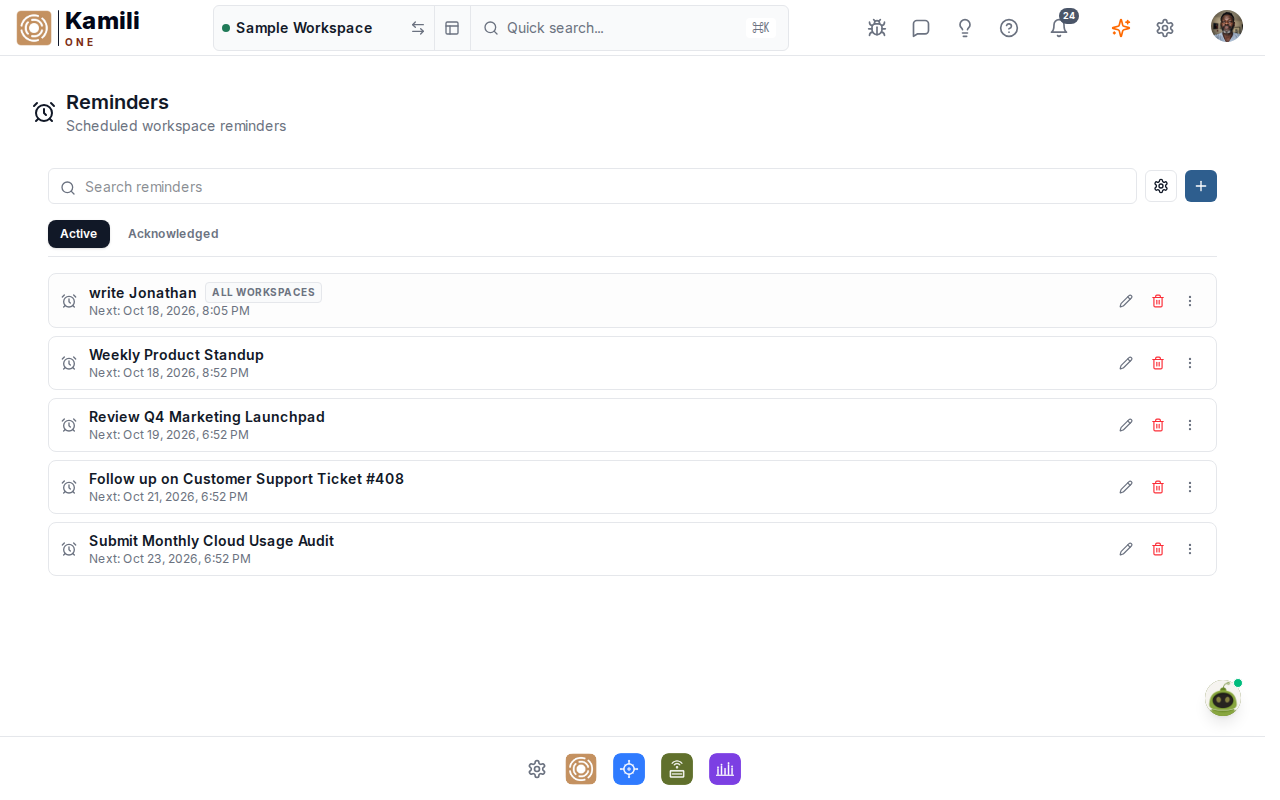The height and width of the screenshot is (800, 1280).
Task: Open more options for Monthly Cloud Usage Audit
Action: [1190, 549]
